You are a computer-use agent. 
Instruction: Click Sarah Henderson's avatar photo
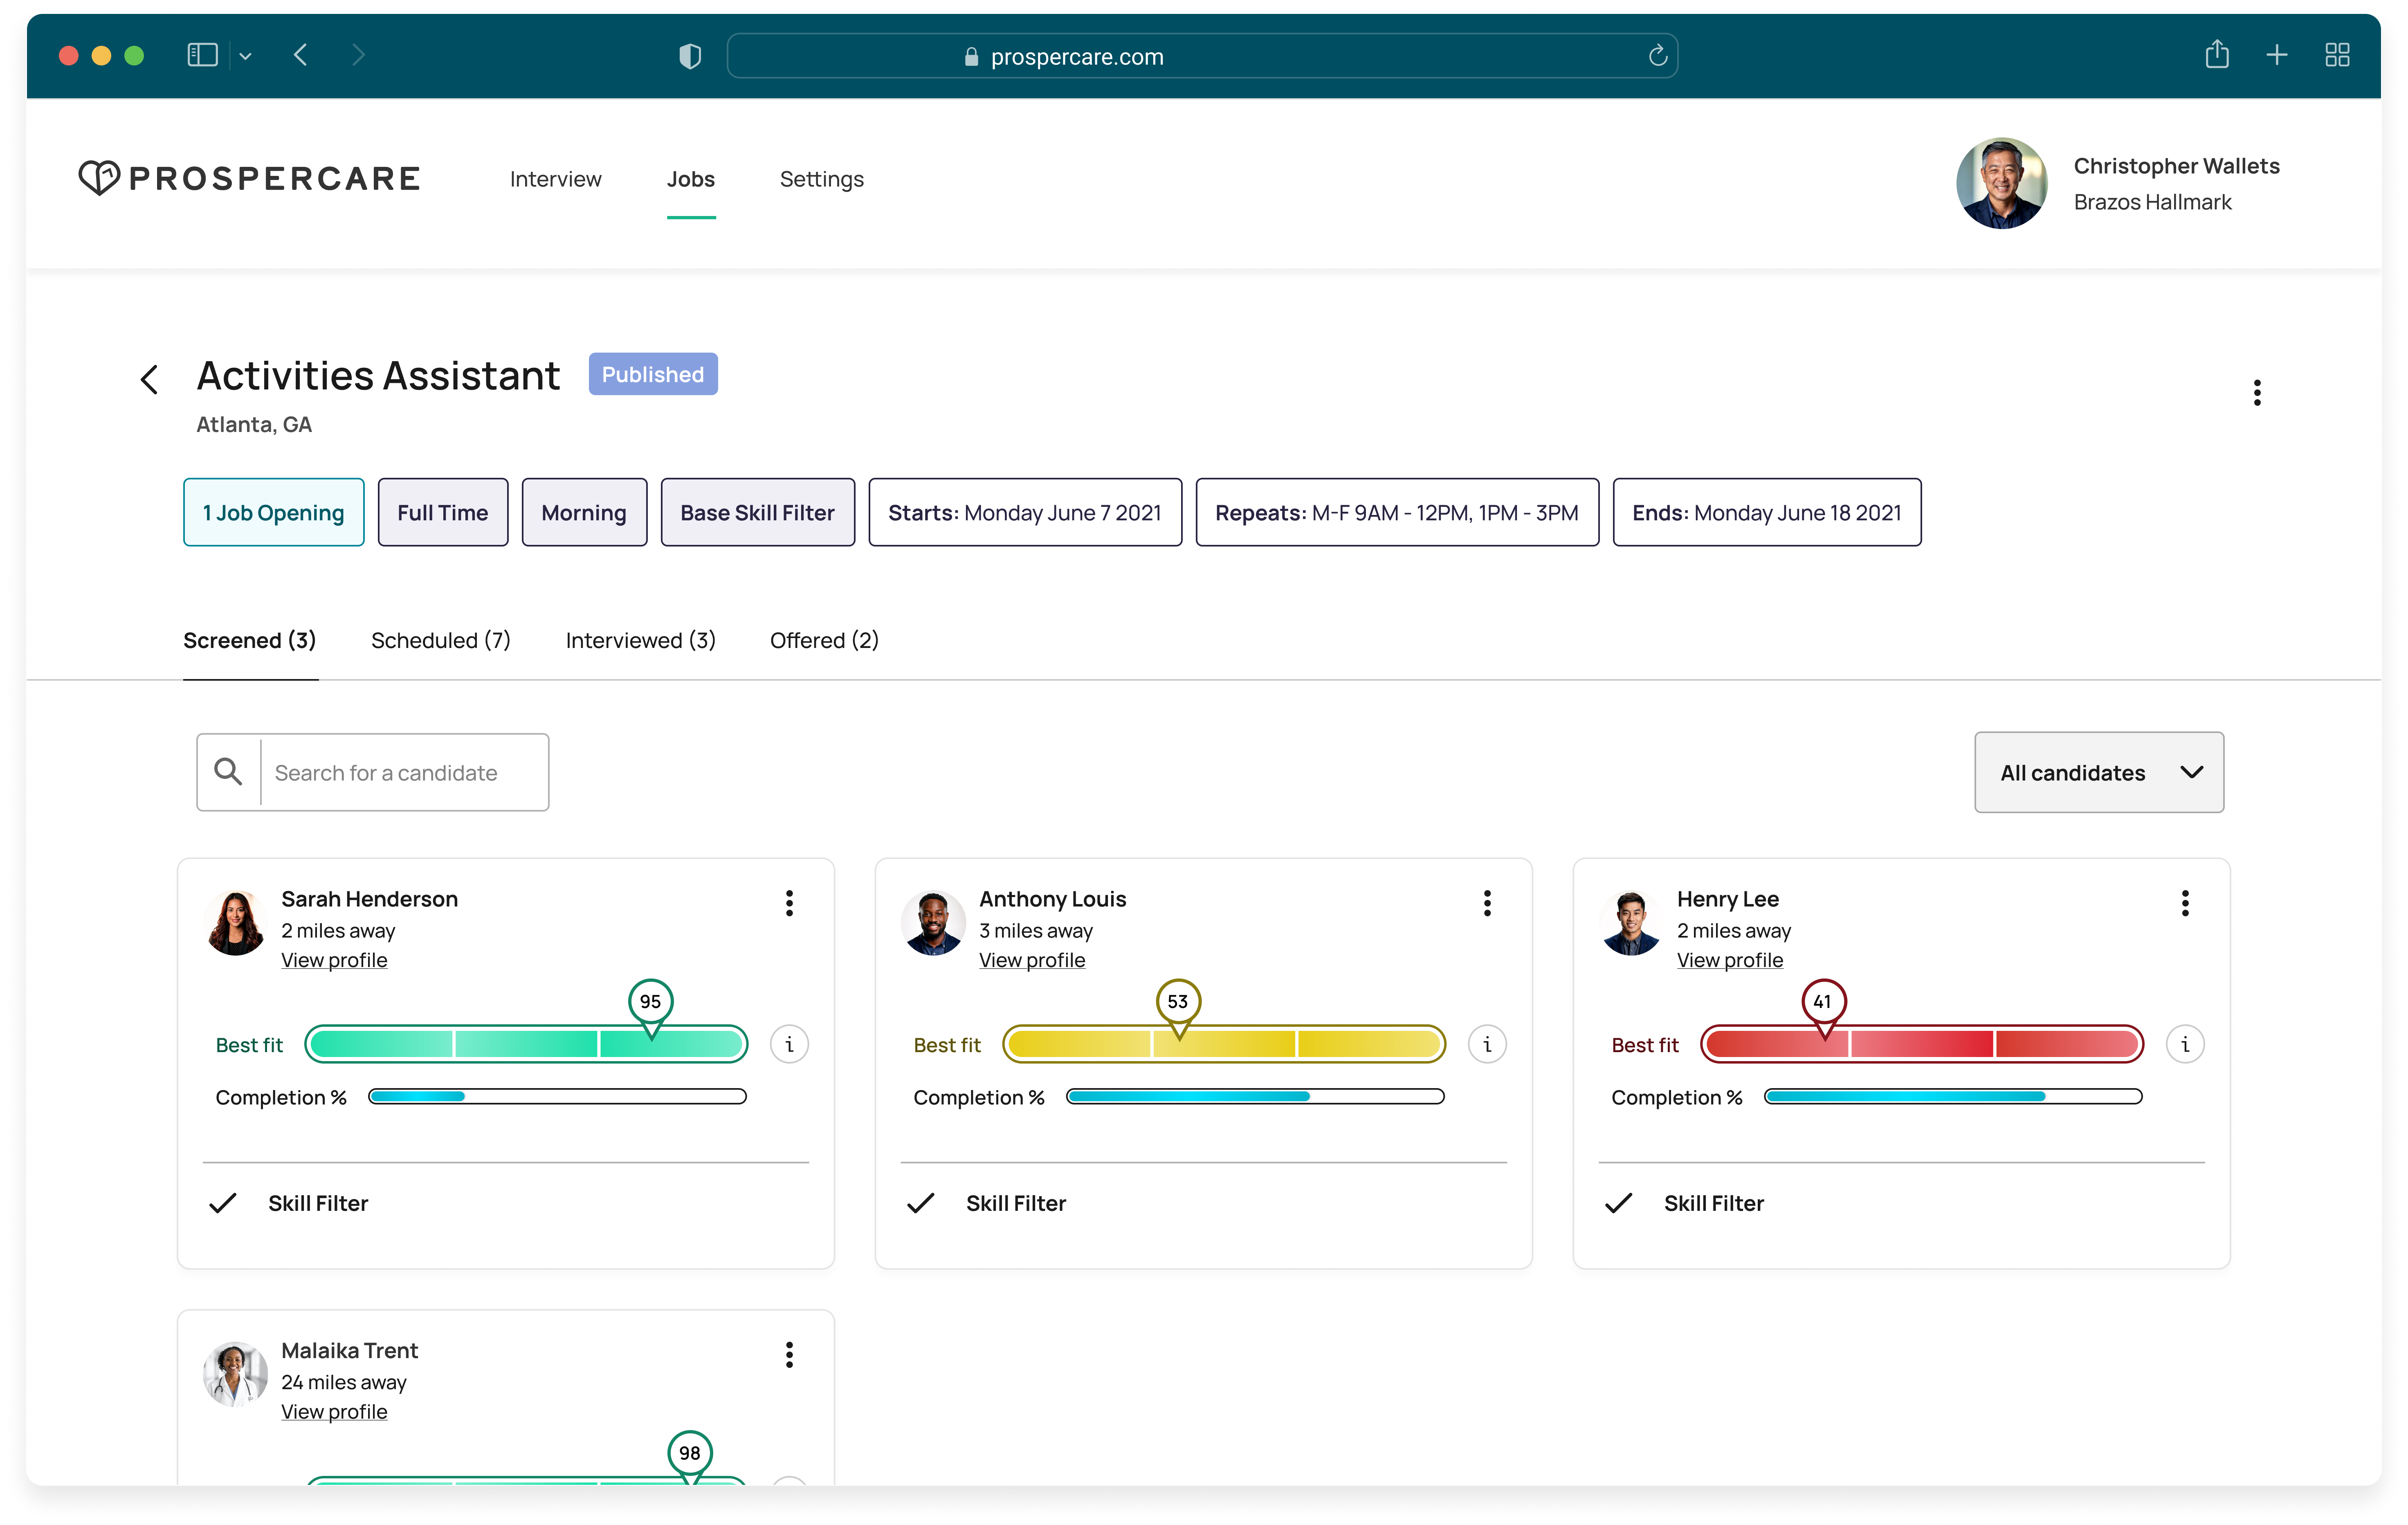[235, 923]
